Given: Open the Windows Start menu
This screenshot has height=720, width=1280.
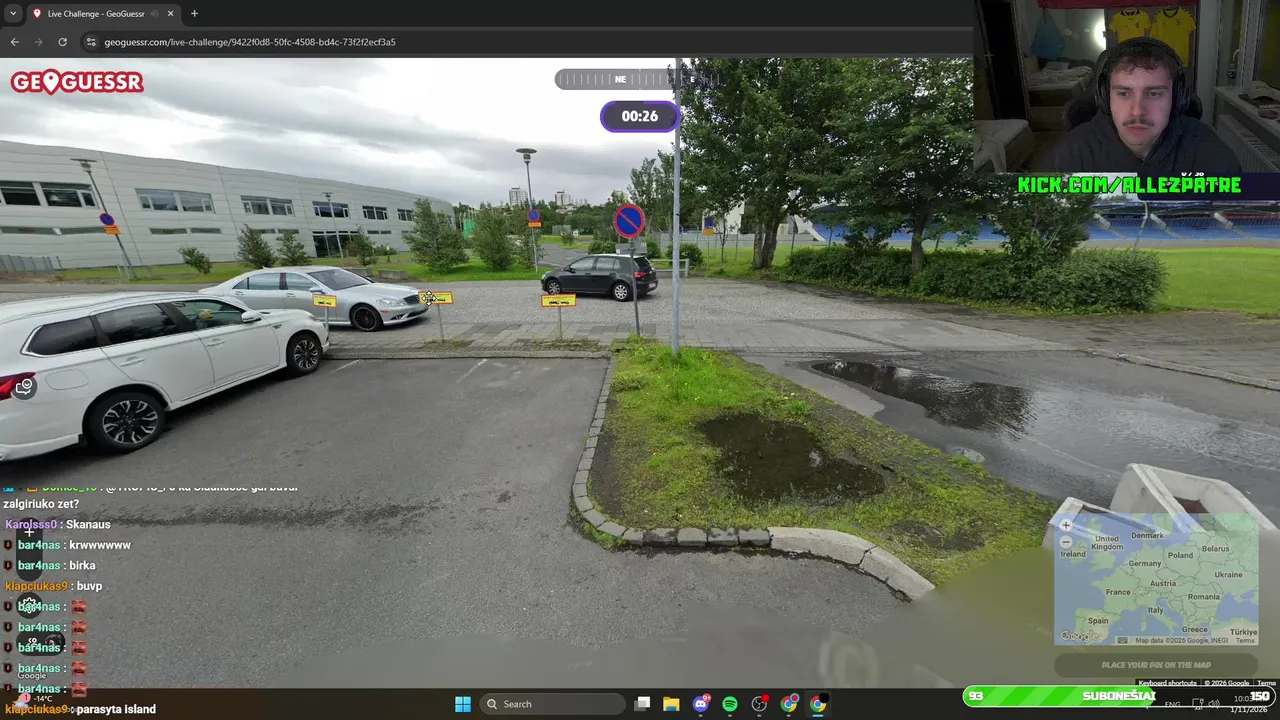Looking at the screenshot, I should pyautogui.click(x=462, y=704).
